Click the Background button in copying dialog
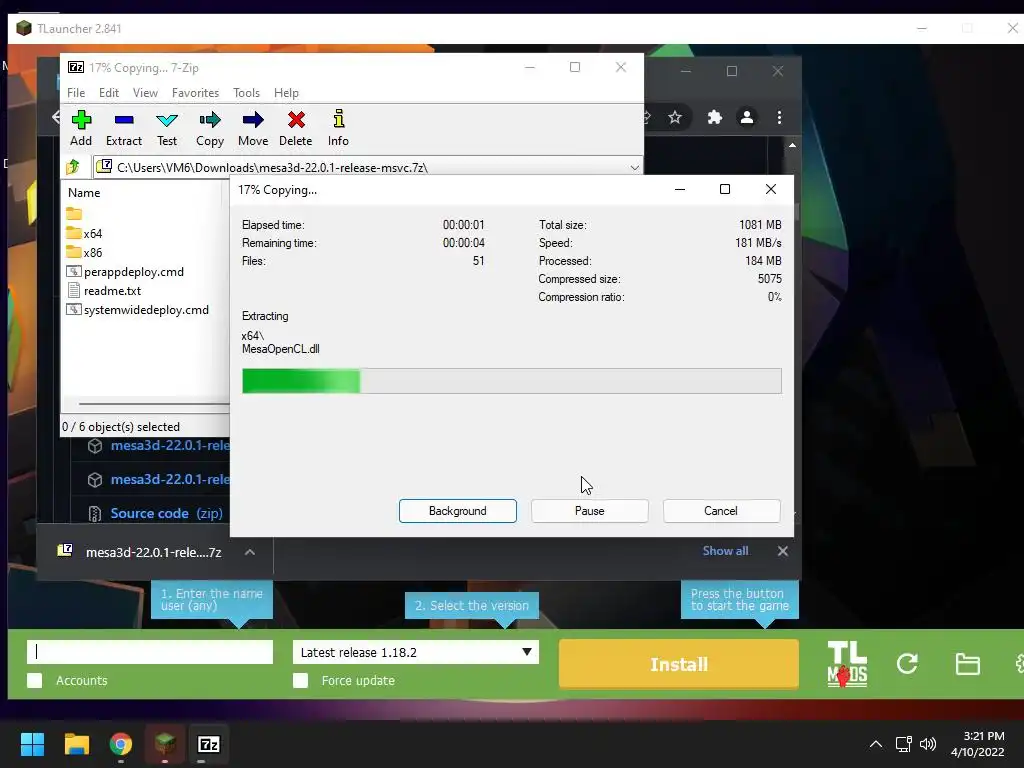 (458, 511)
